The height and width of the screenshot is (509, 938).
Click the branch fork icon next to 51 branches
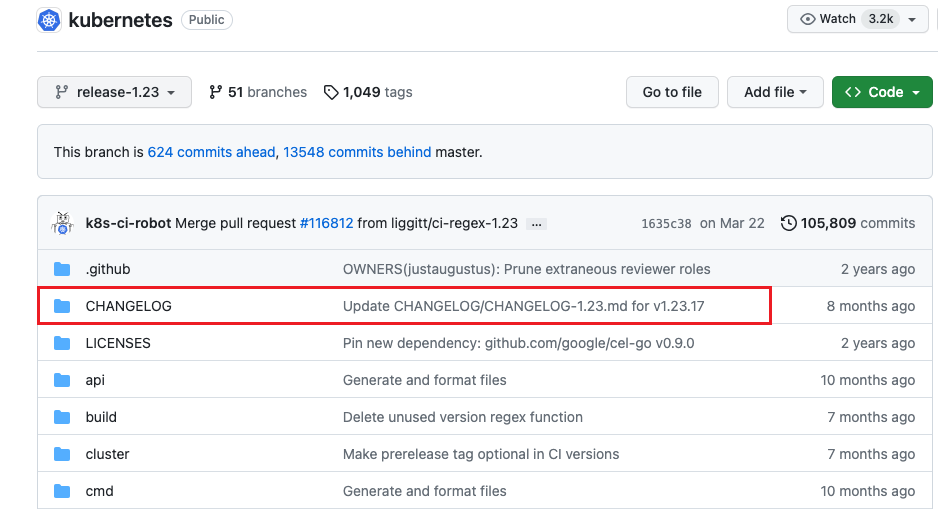tap(215, 92)
